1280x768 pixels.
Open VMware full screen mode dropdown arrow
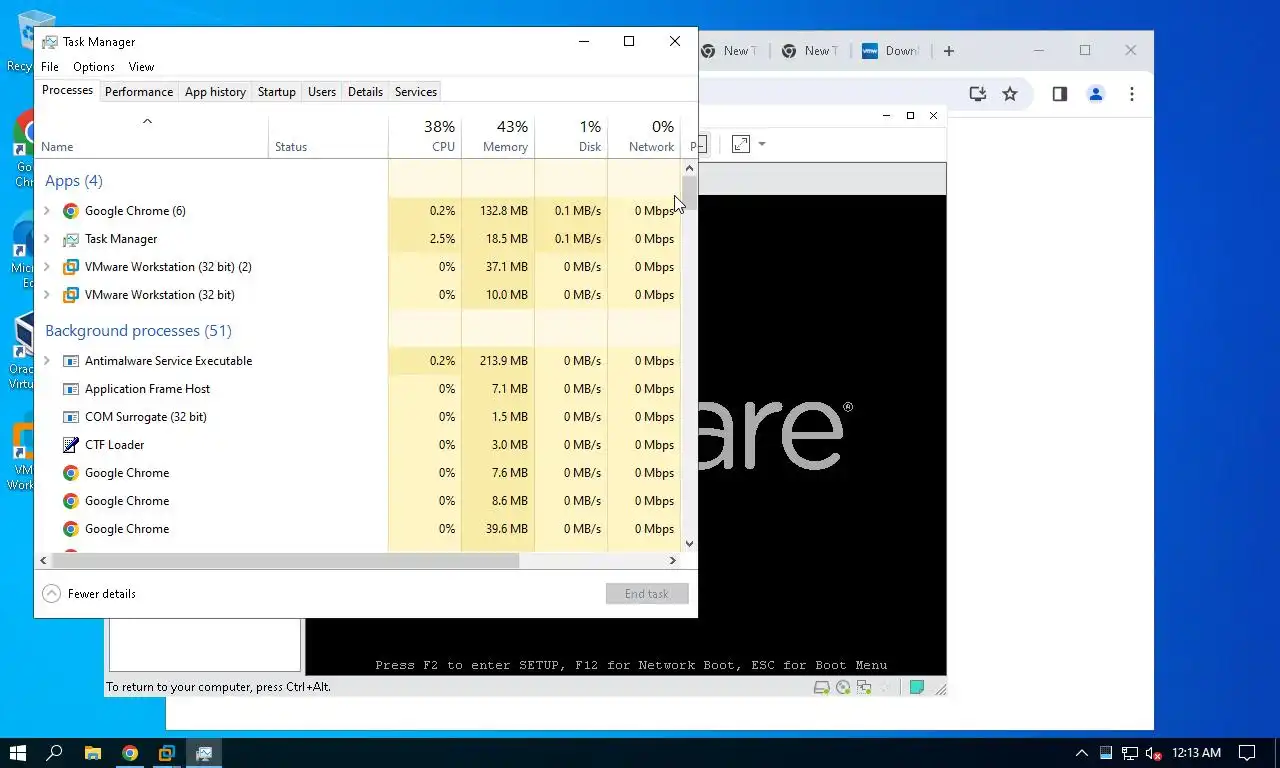(762, 144)
